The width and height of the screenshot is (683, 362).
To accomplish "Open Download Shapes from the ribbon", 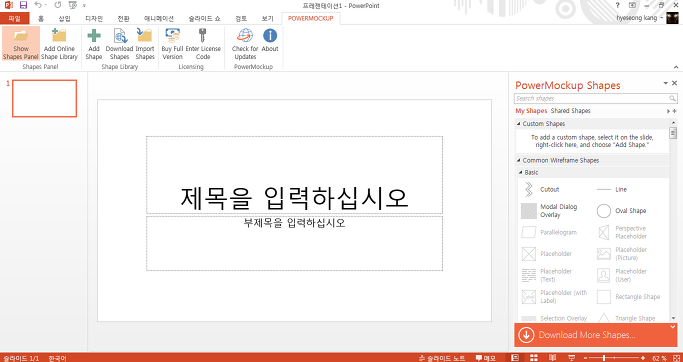I will (x=119, y=44).
